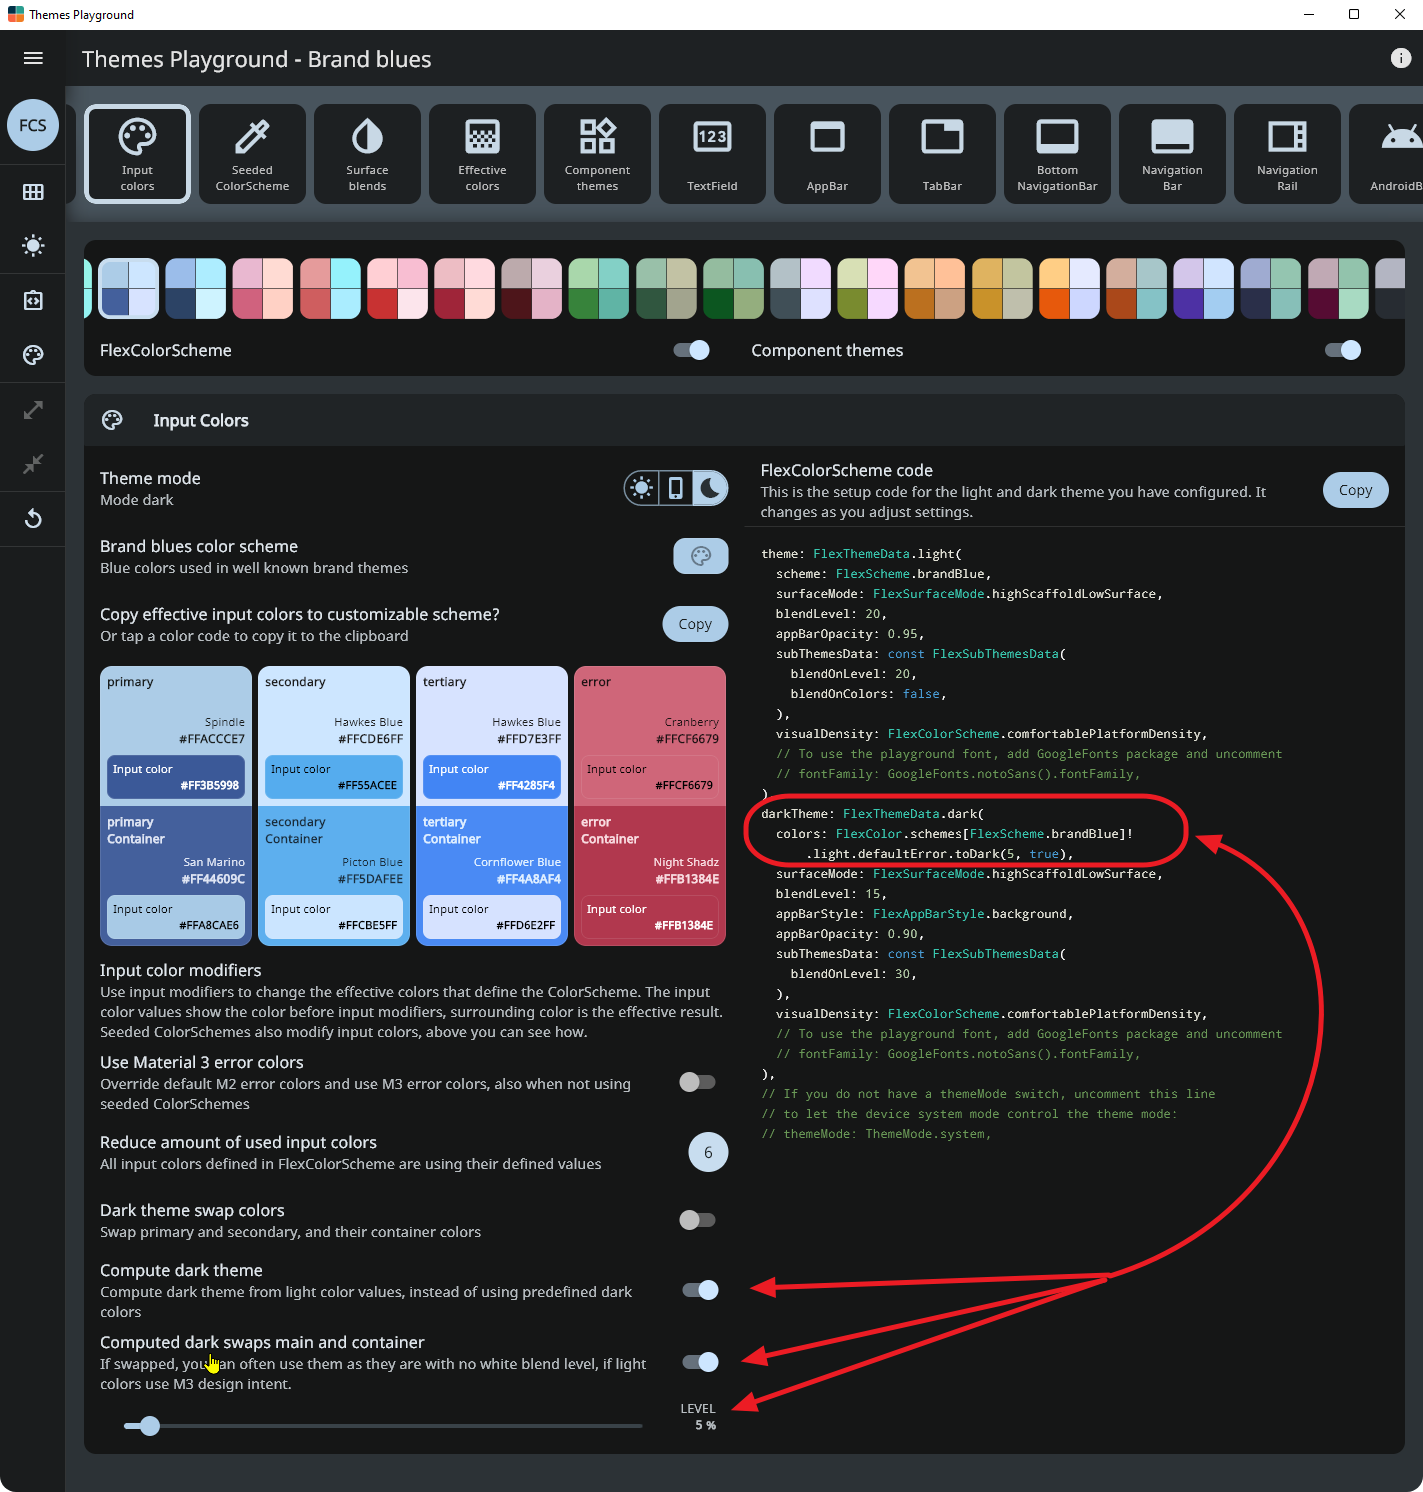Image resolution: width=1423 pixels, height=1492 pixels.
Task: Open the TextField panel
Action: [x=712, y=154]
